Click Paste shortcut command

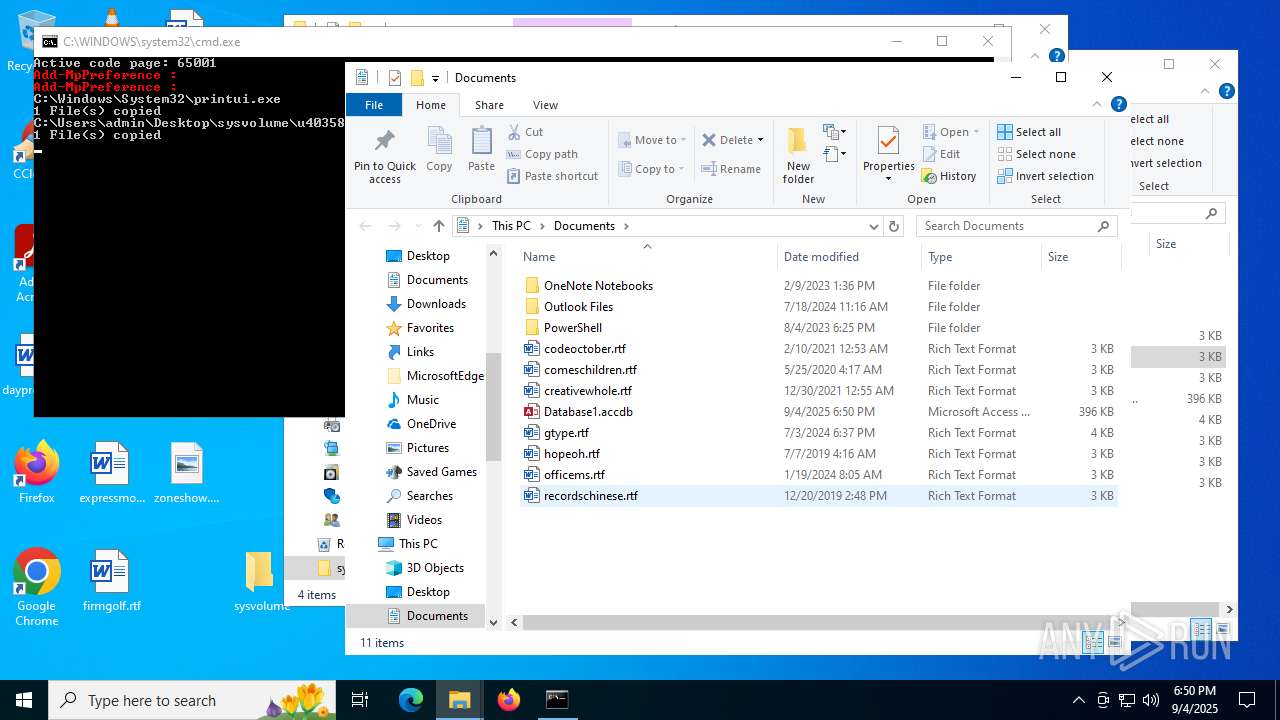(x=552, y=176)
